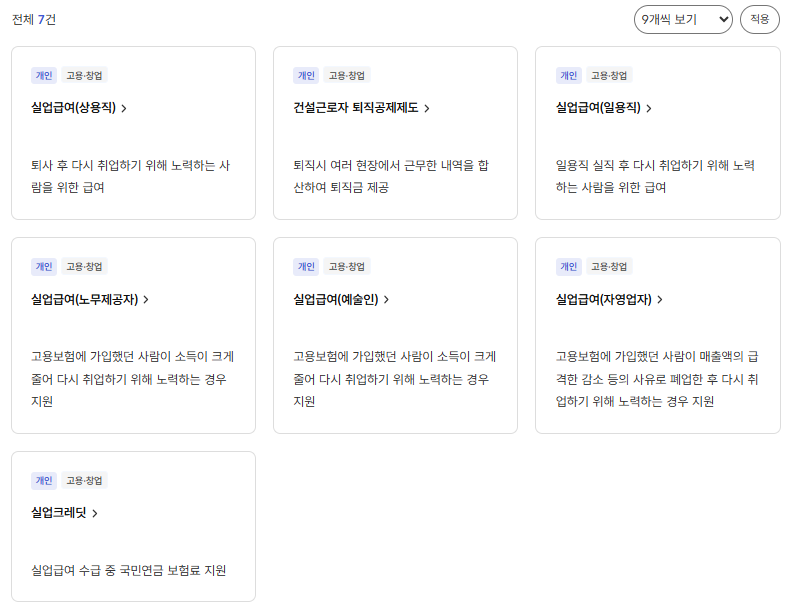This screenshot has height=610, width=789.
Task: Open the 실업급여(자영업자) title link
Action: pos(603,299)
